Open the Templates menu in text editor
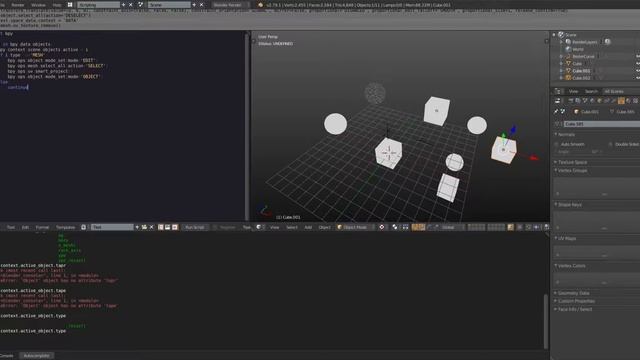This screenshot has height=360, width=640. click(65, 227)
